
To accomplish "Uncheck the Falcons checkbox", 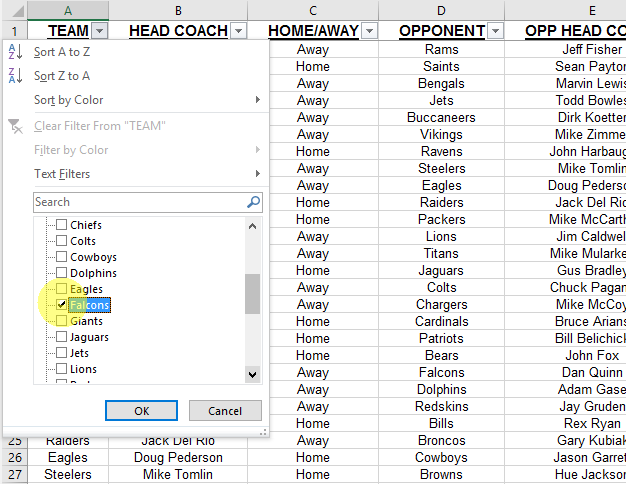I will [61, 305].
